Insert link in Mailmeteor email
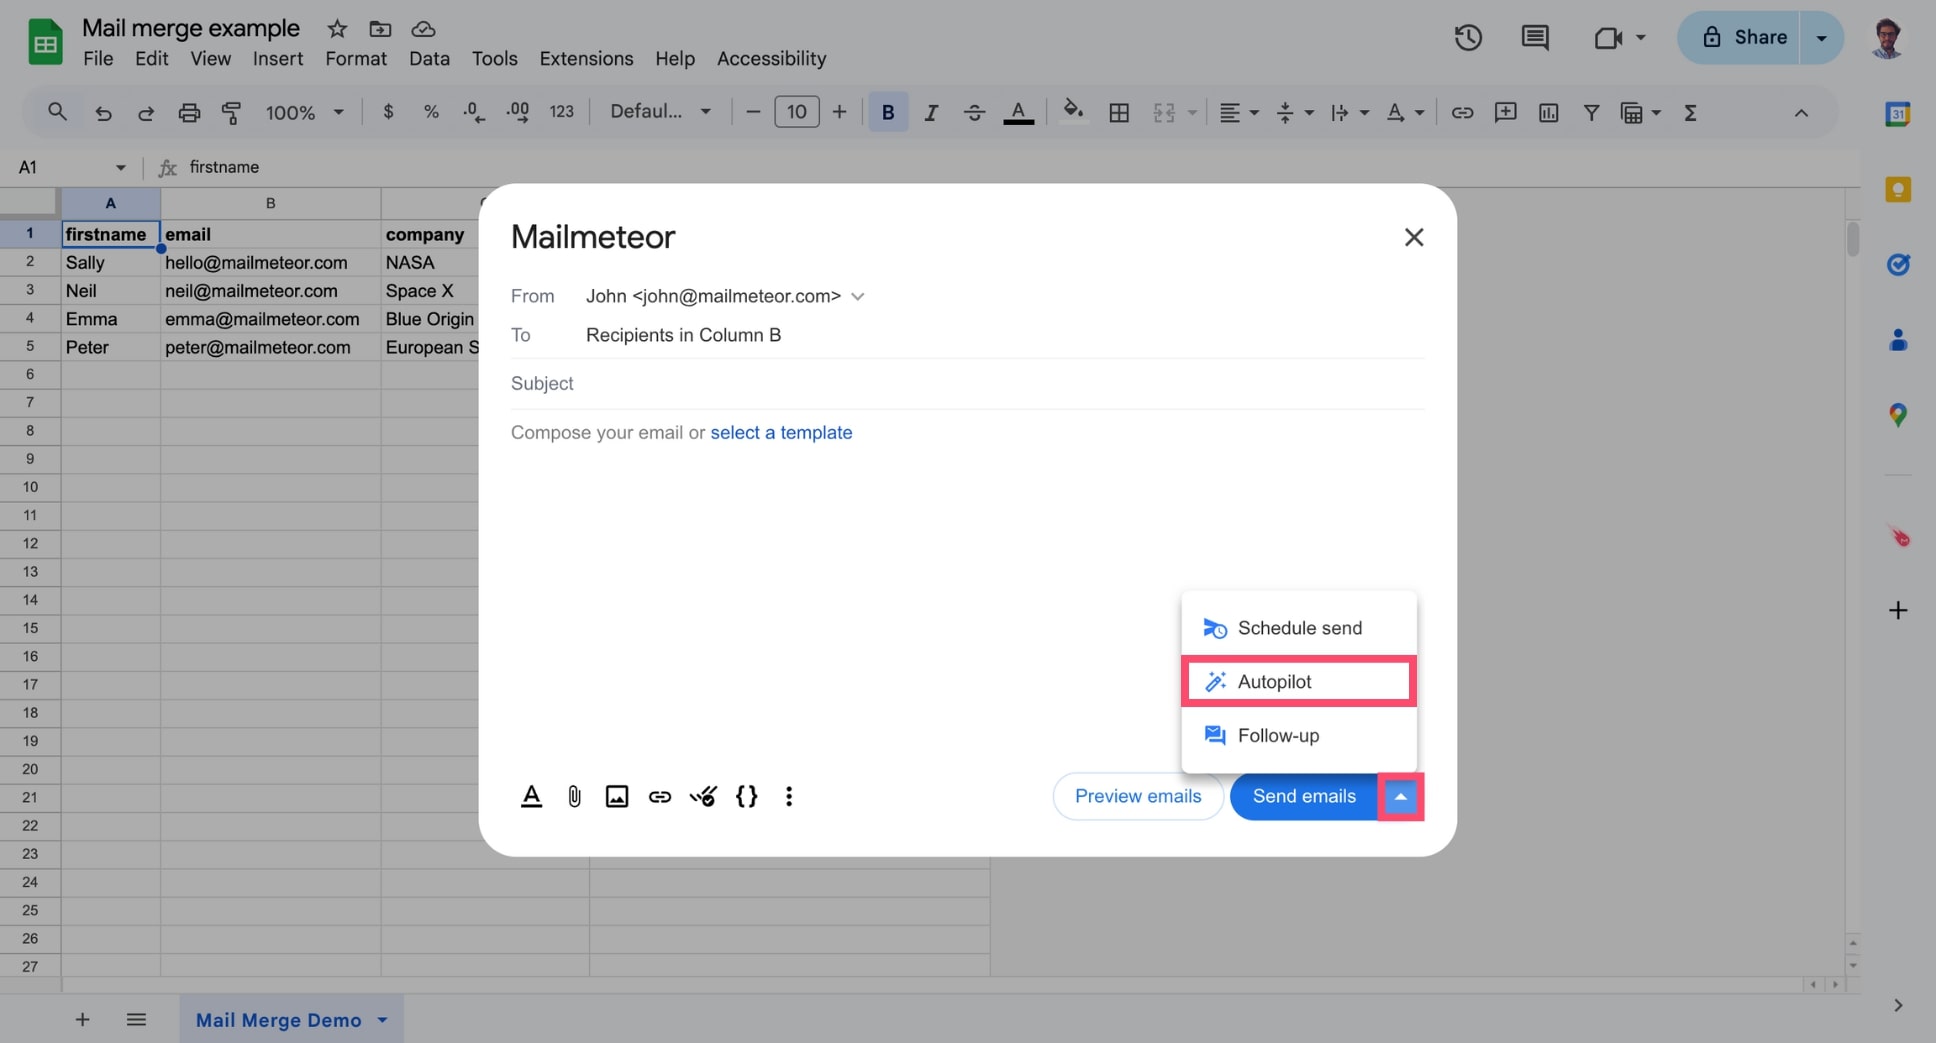Screen dimensions: 1941x1043 tap(660, 797)
